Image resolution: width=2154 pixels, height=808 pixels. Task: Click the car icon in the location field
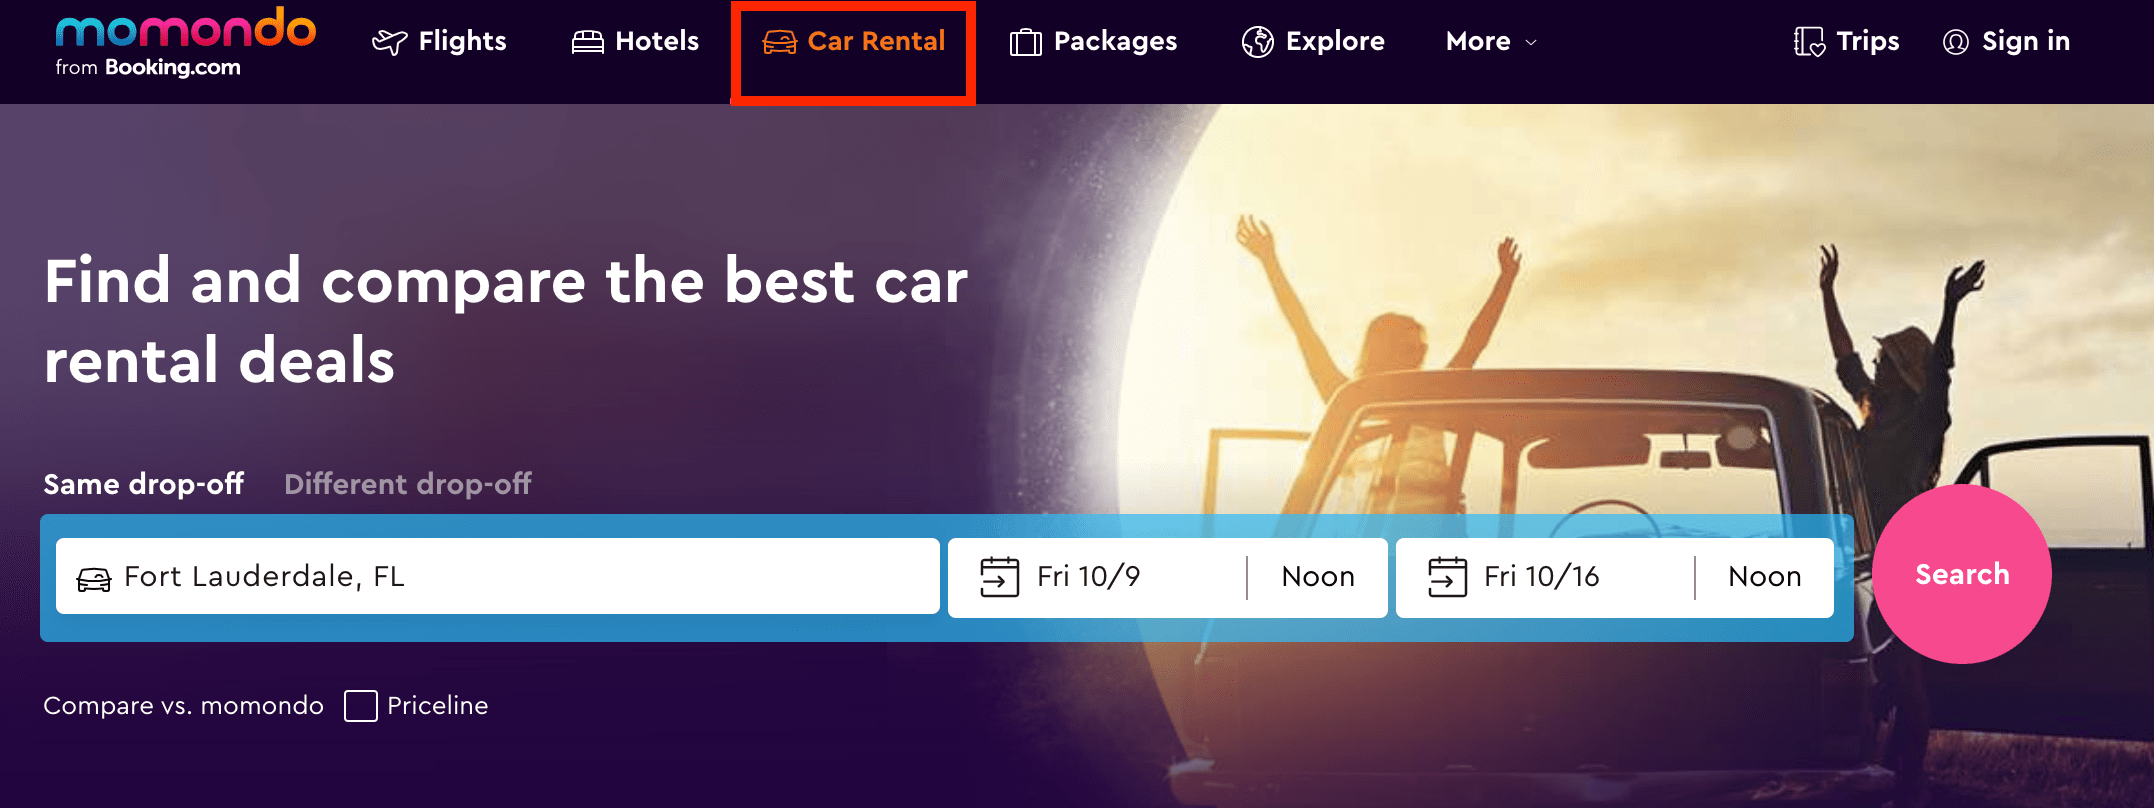click(x=94, y=579)
